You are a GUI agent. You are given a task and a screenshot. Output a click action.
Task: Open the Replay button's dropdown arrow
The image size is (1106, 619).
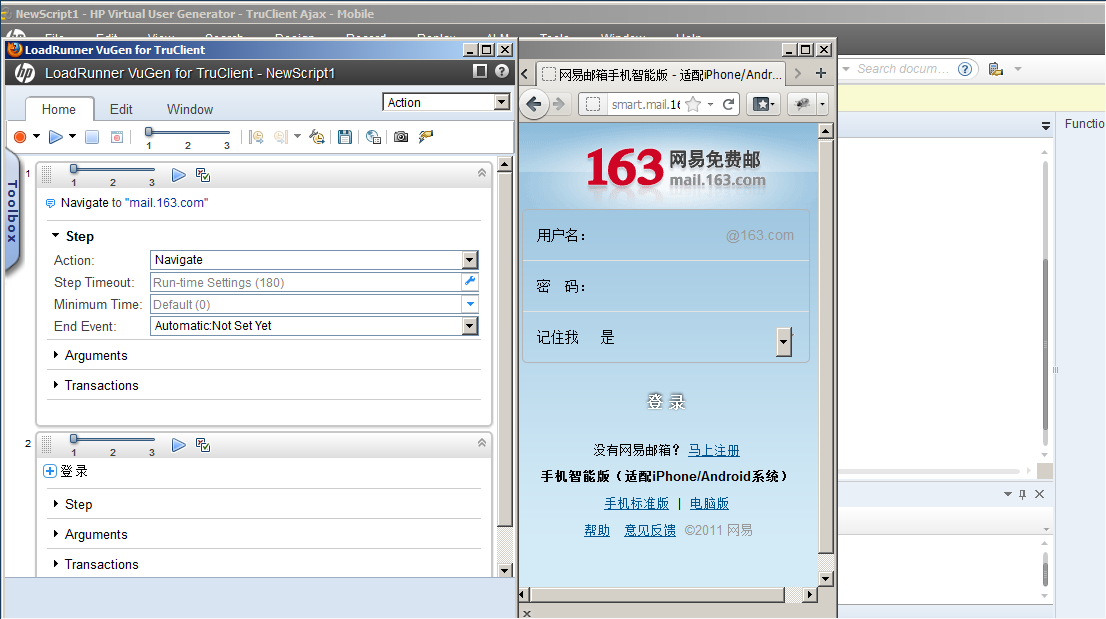pos(72,137)
